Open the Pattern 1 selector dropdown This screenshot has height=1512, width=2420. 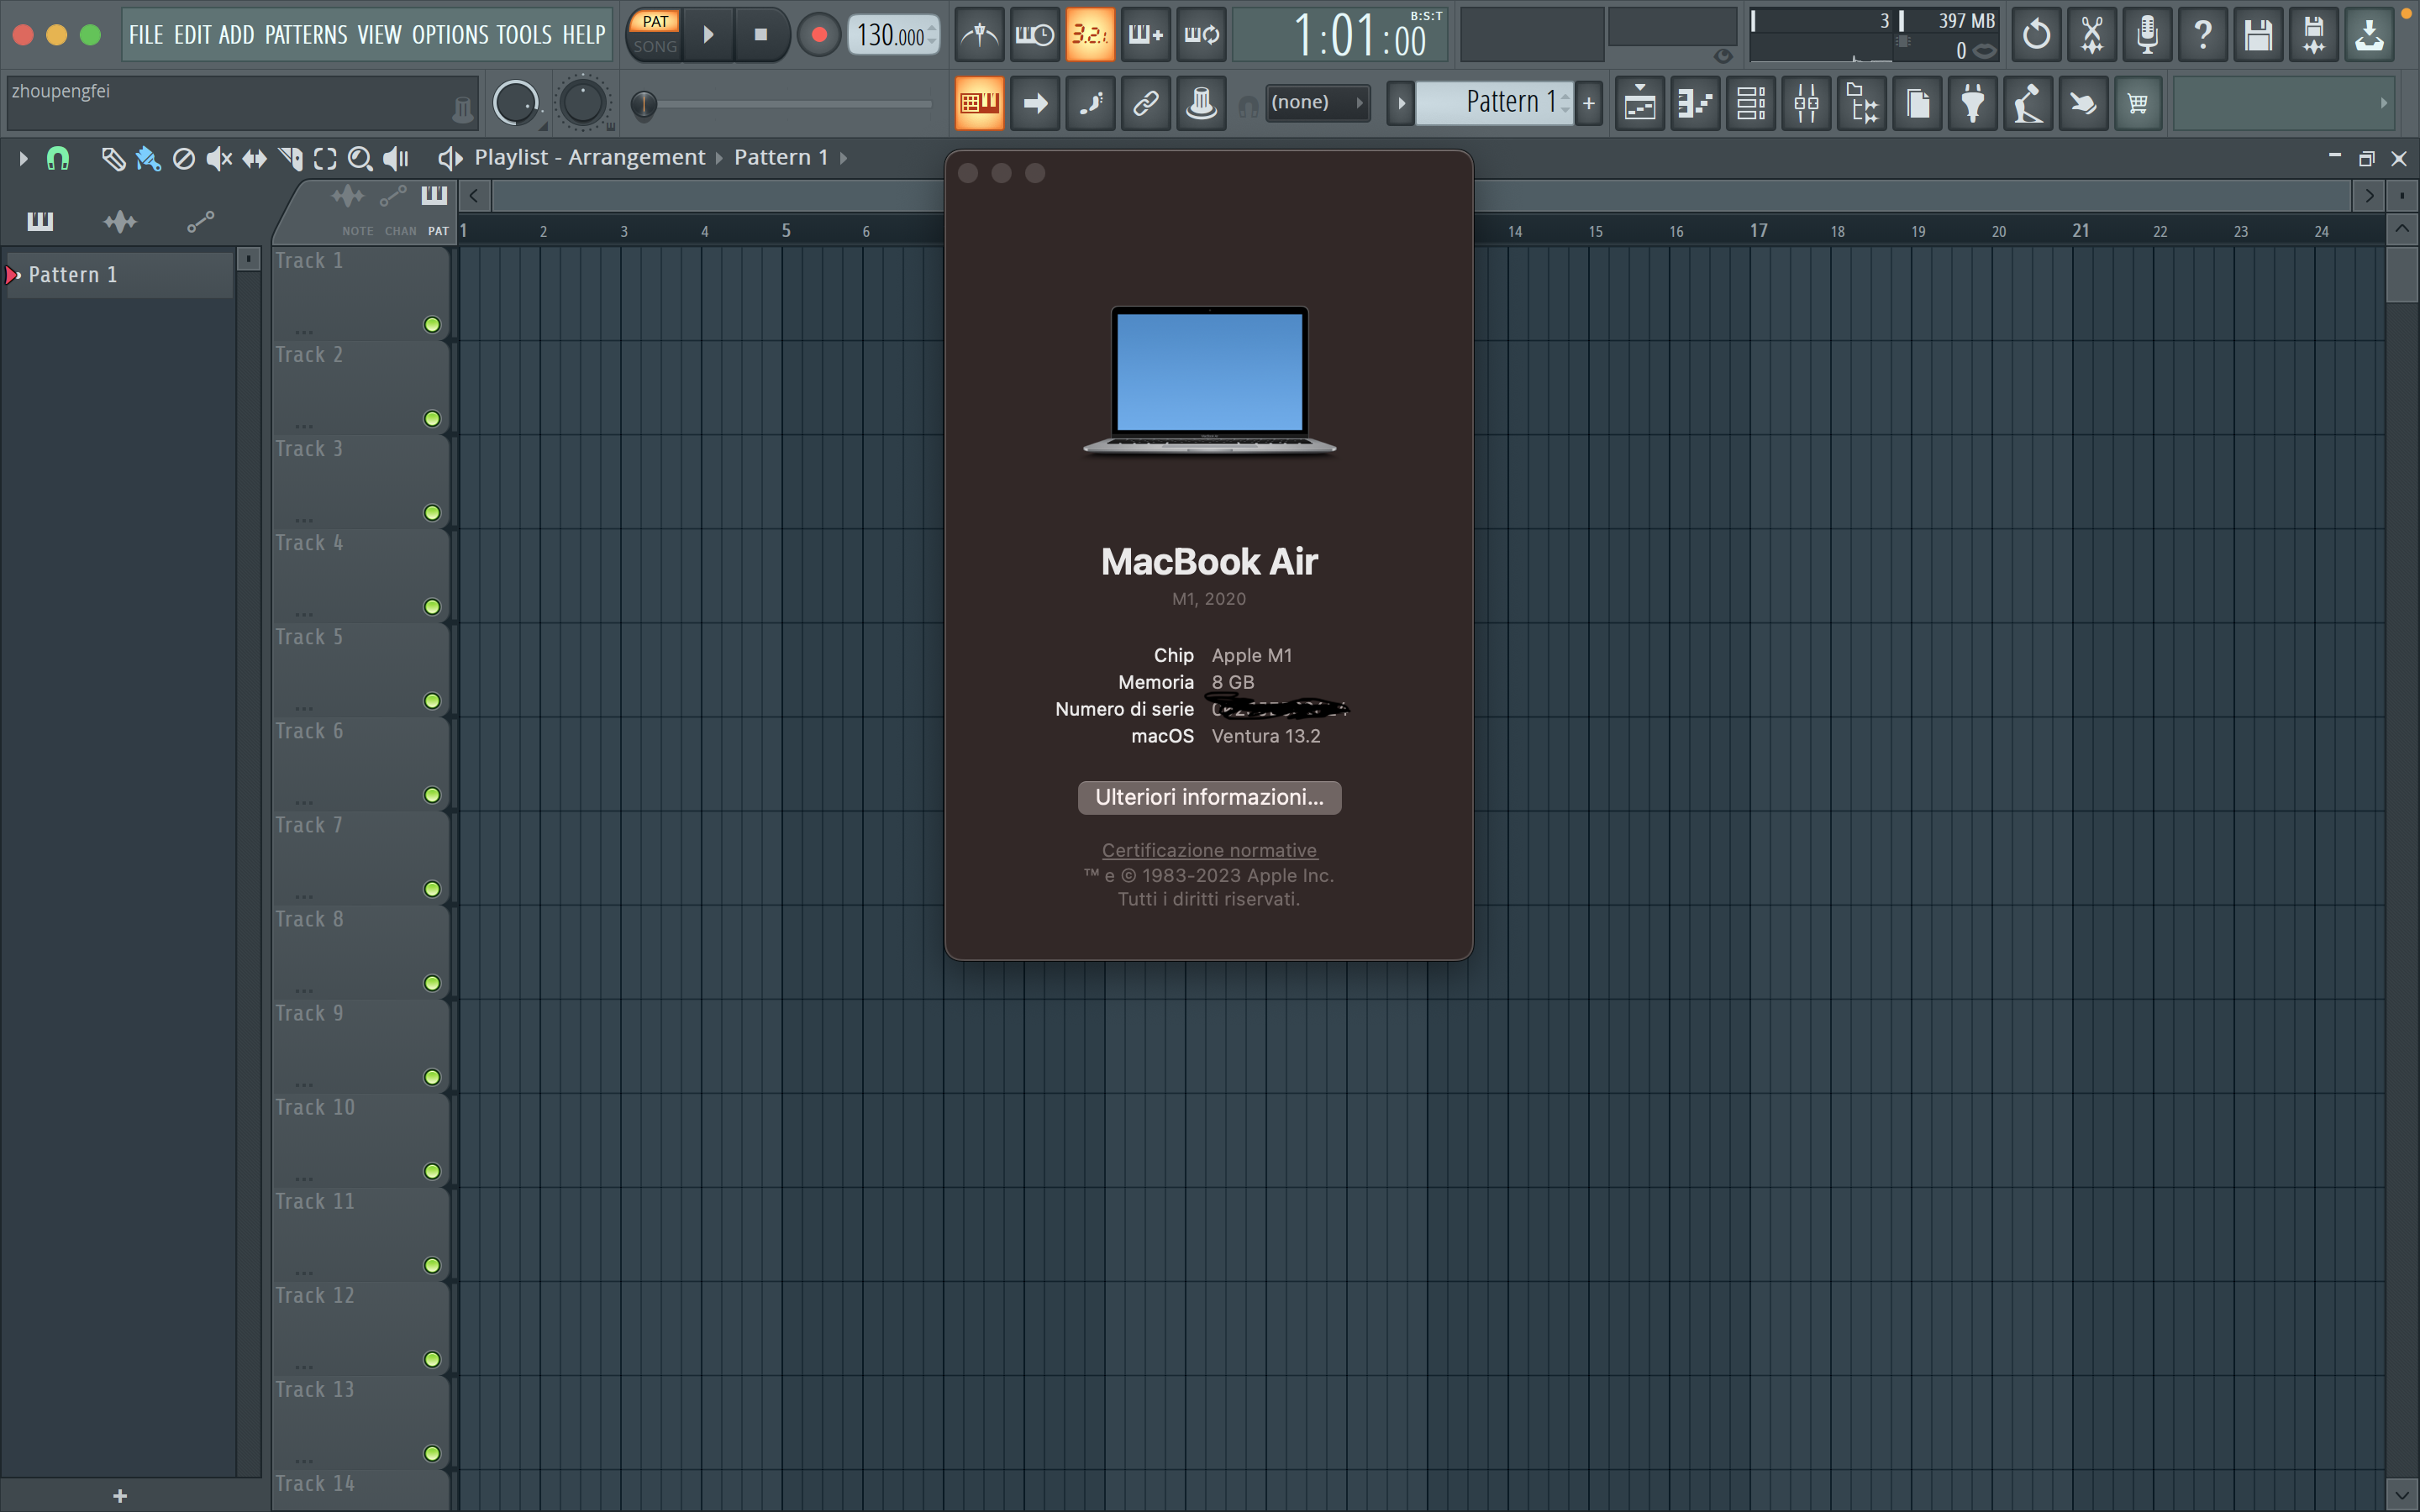coord(1494,102)
